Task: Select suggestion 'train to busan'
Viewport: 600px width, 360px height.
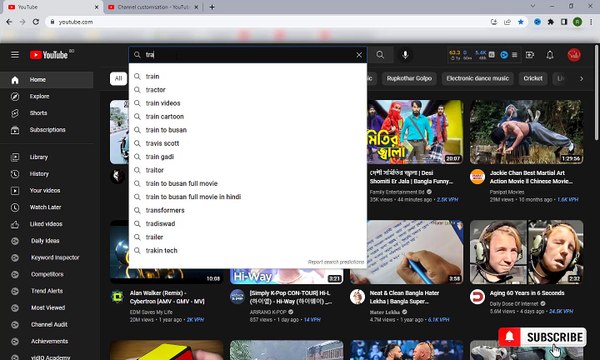Action: tap(248, 130)
